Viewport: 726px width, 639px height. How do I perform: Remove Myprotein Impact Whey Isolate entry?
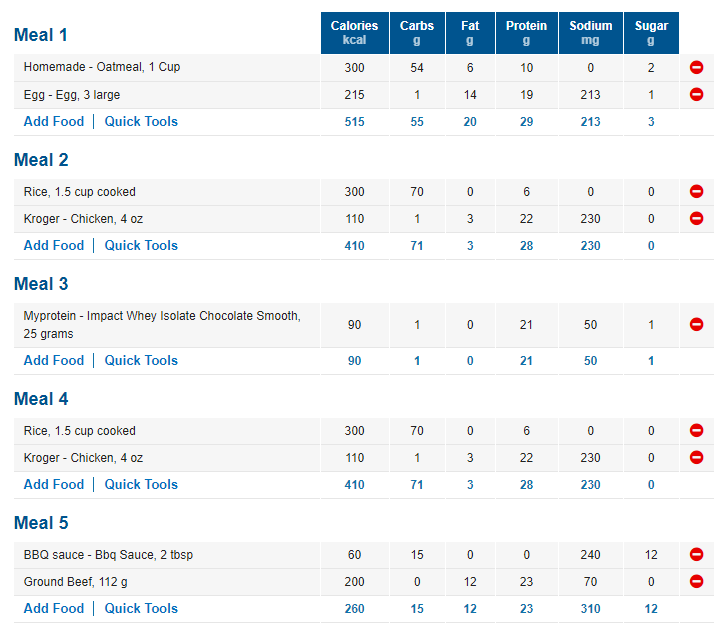[x=696, y=324]
